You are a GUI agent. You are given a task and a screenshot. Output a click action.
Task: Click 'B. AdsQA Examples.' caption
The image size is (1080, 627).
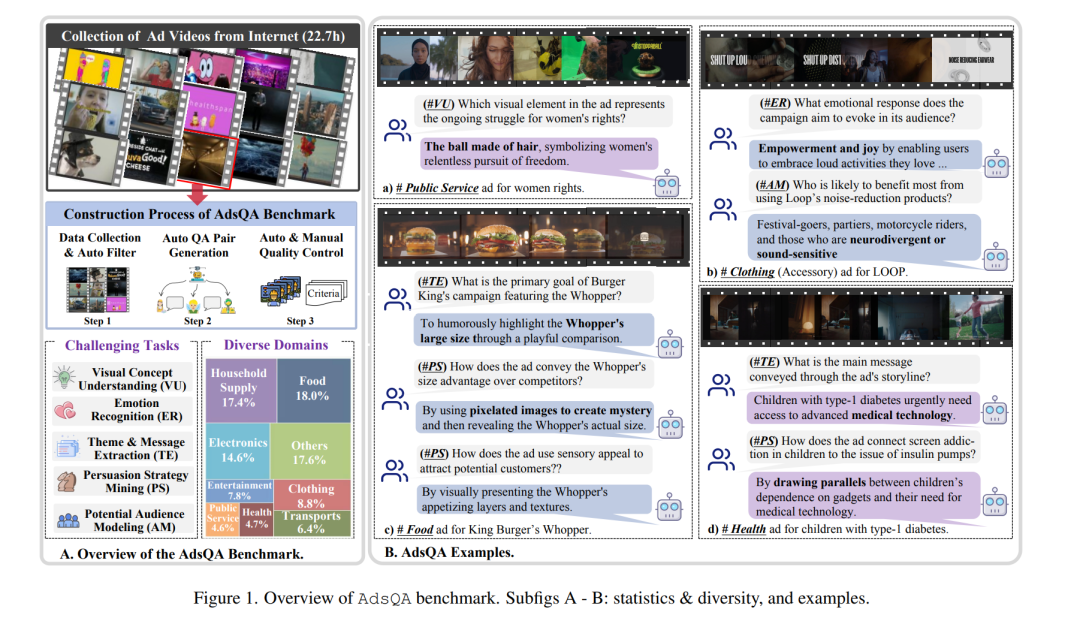pyautogui.click(x=449, y=553)
